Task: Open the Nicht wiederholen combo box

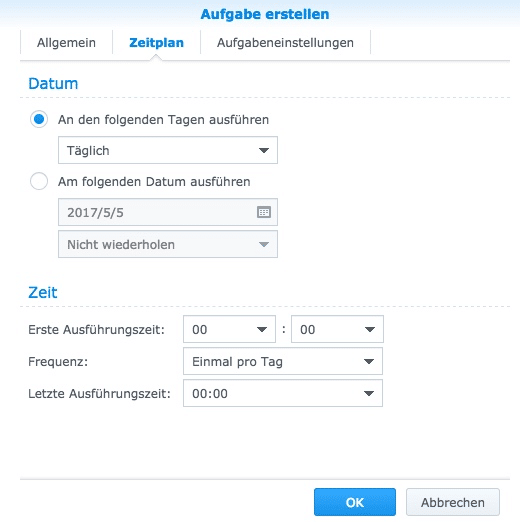Action: pos(168,244)
